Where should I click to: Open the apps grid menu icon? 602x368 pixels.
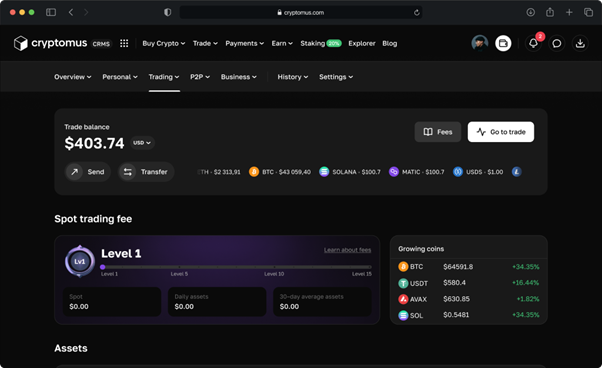click(124, 43)
